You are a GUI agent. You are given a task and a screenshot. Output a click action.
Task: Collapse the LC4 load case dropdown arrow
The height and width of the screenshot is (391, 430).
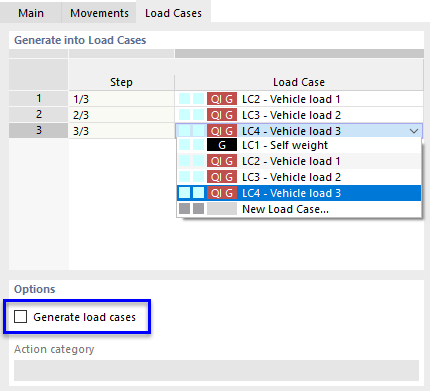click(414, 131)
